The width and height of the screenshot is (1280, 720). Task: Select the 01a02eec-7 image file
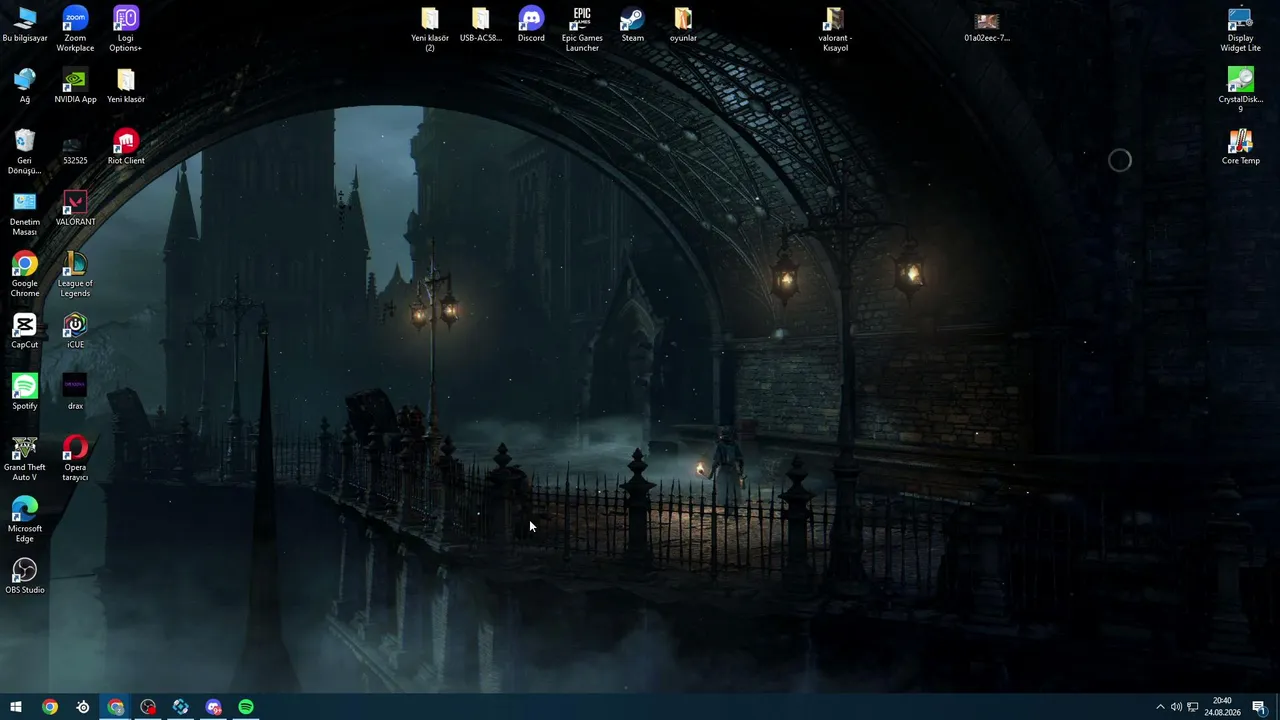tap(987, 27)
